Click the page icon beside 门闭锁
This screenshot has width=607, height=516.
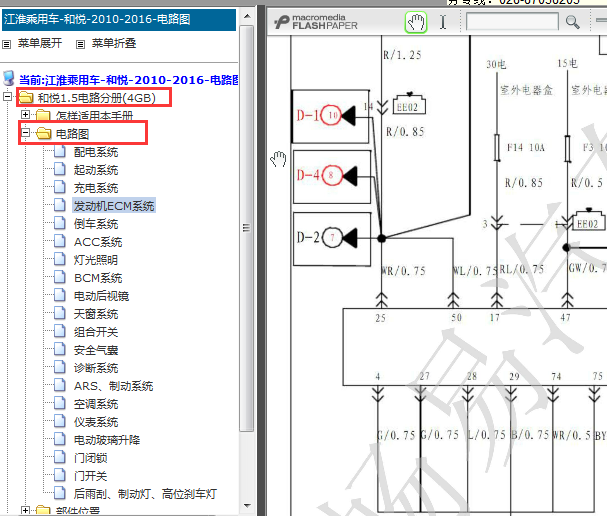point(60,457)
